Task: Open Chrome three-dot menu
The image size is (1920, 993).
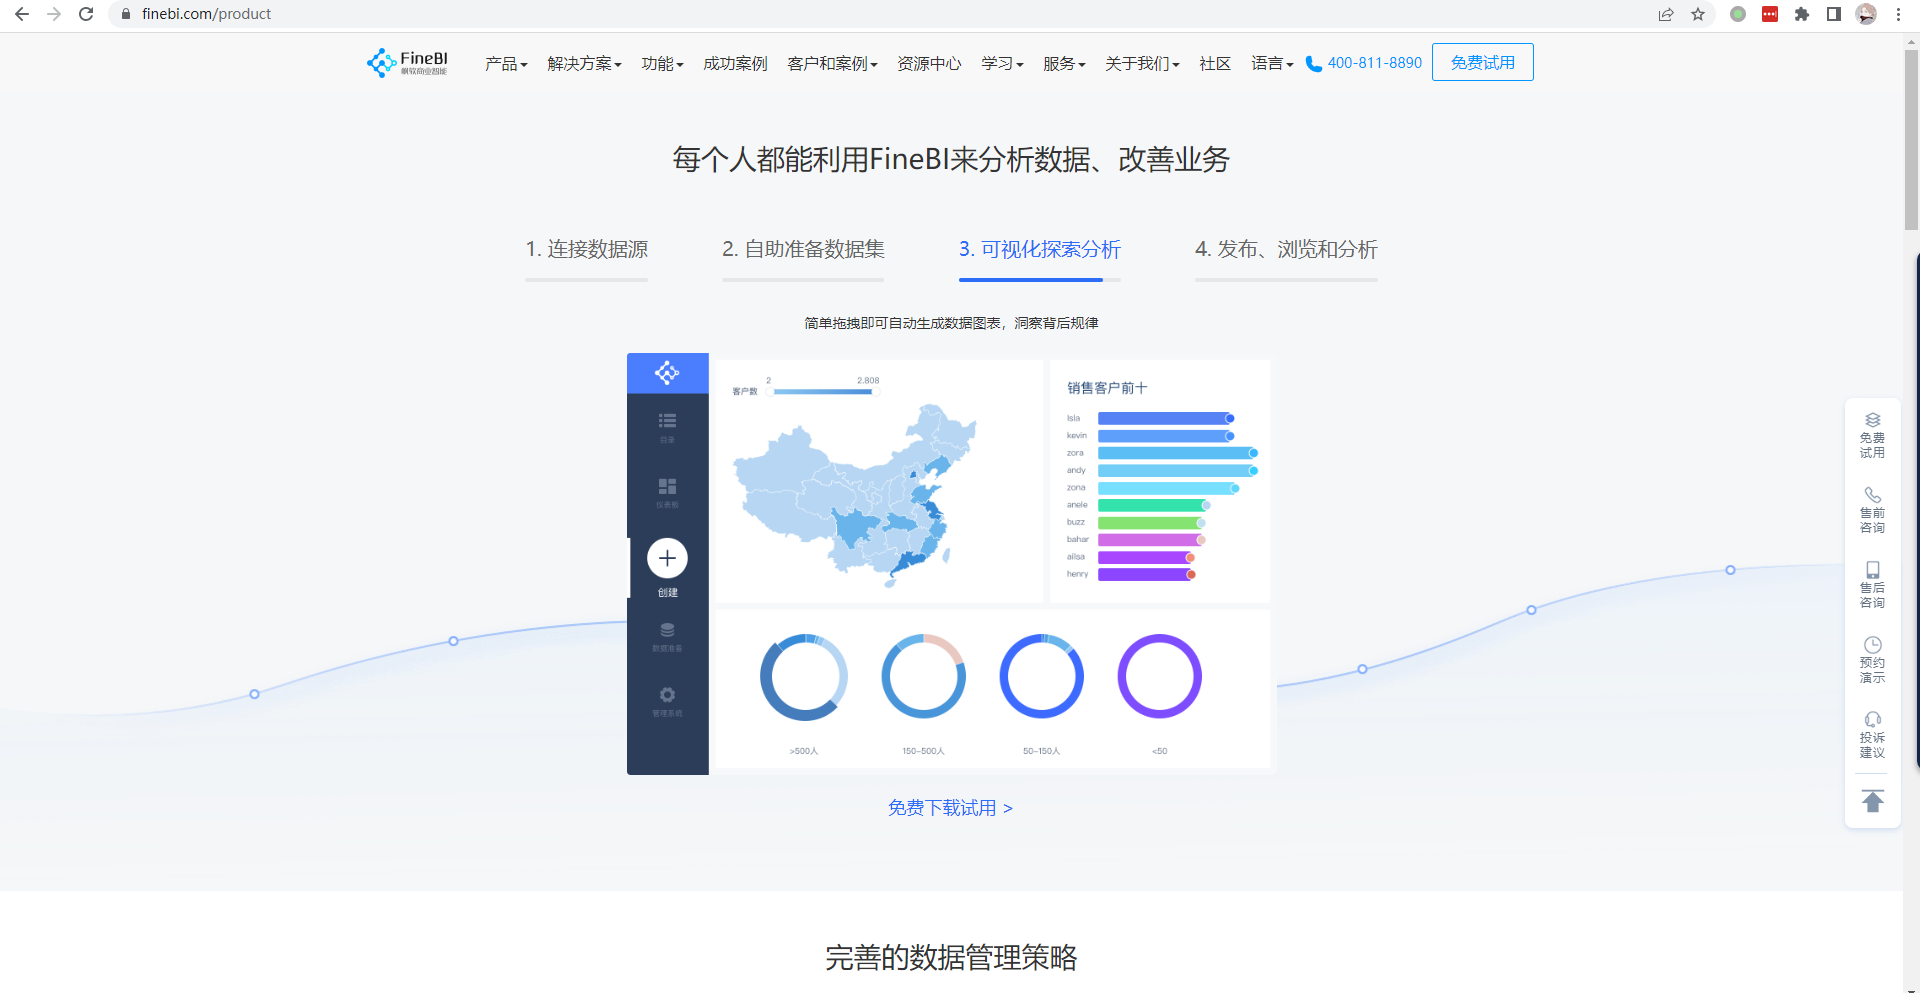Action: coord(1898,14)
